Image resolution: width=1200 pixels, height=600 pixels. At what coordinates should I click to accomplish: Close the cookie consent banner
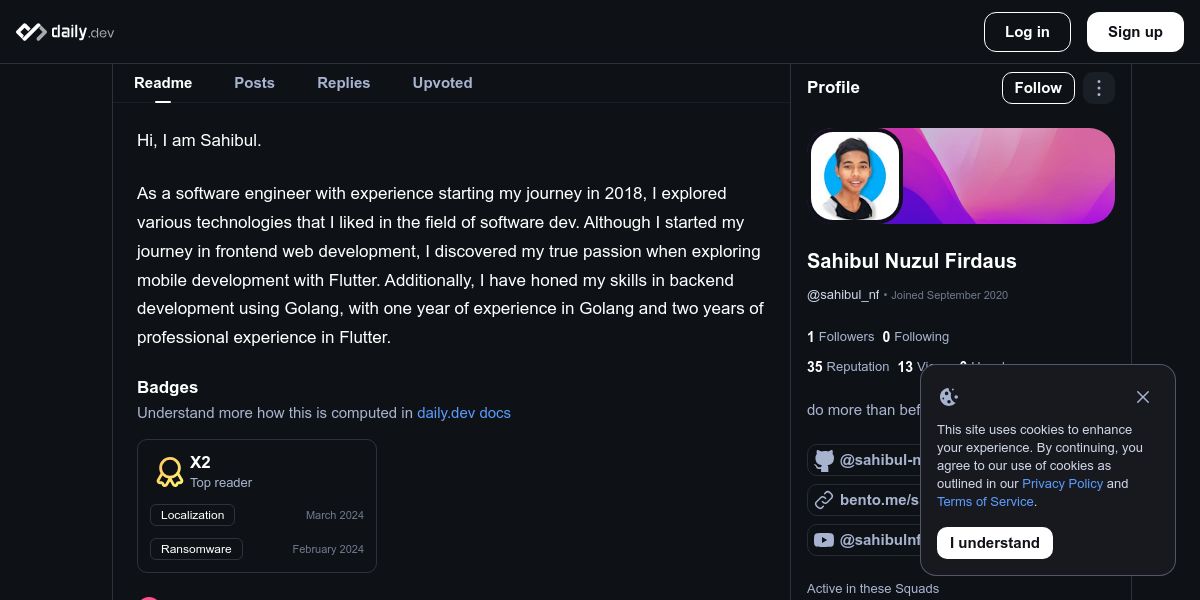[1143, 397]
